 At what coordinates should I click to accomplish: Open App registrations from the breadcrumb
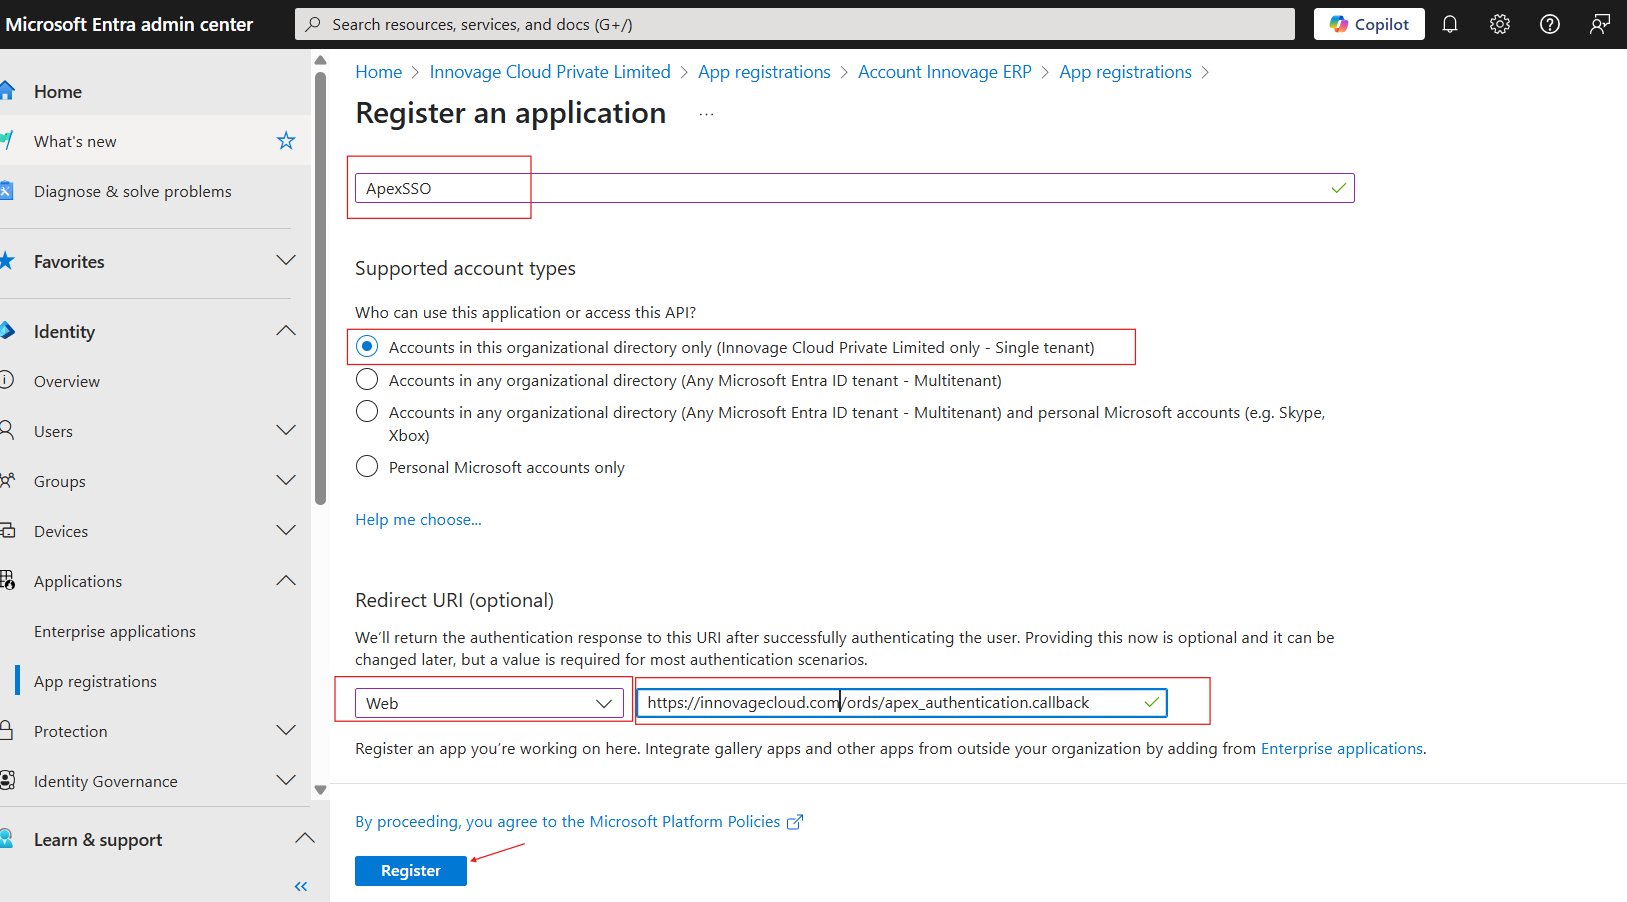pos(764,71)
